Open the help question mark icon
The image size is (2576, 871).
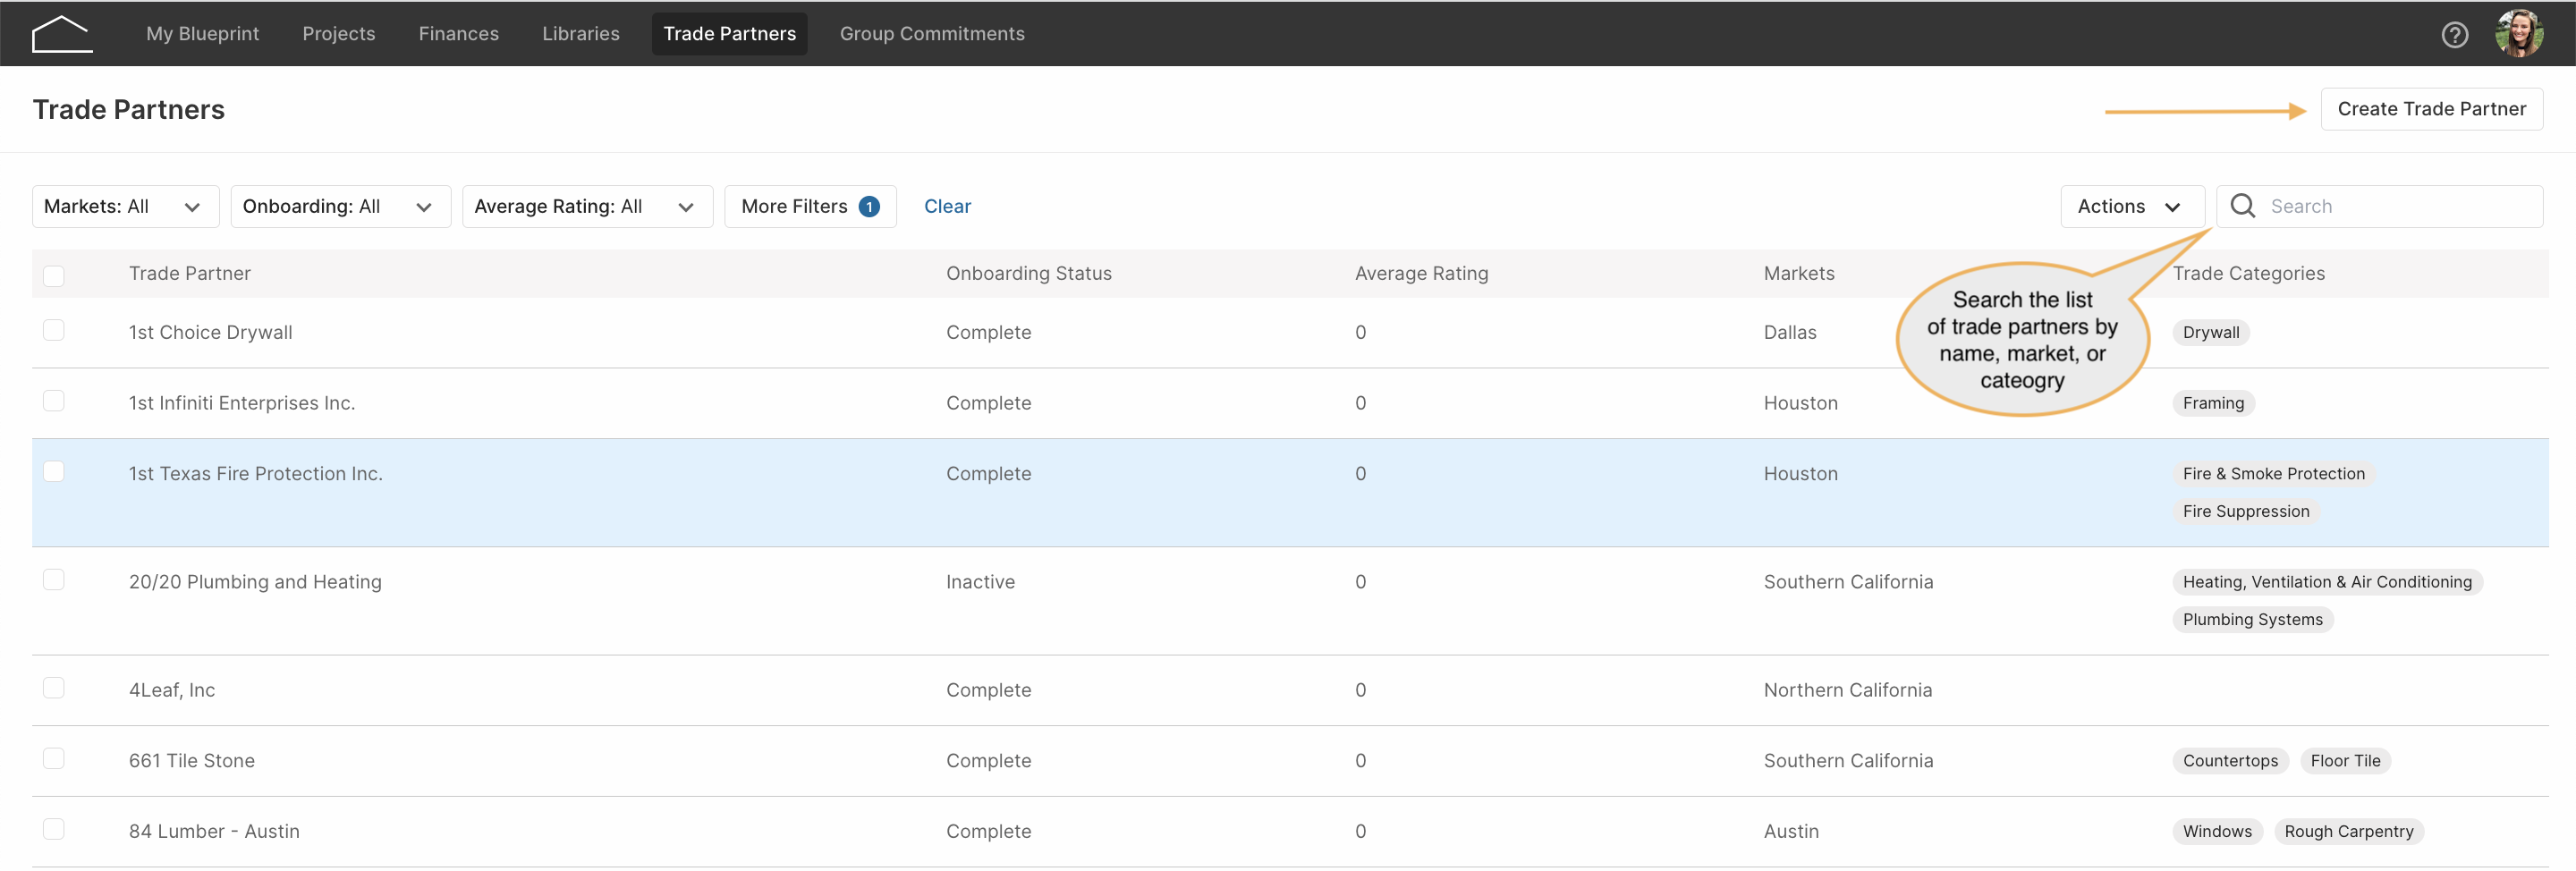point(2454,35)
